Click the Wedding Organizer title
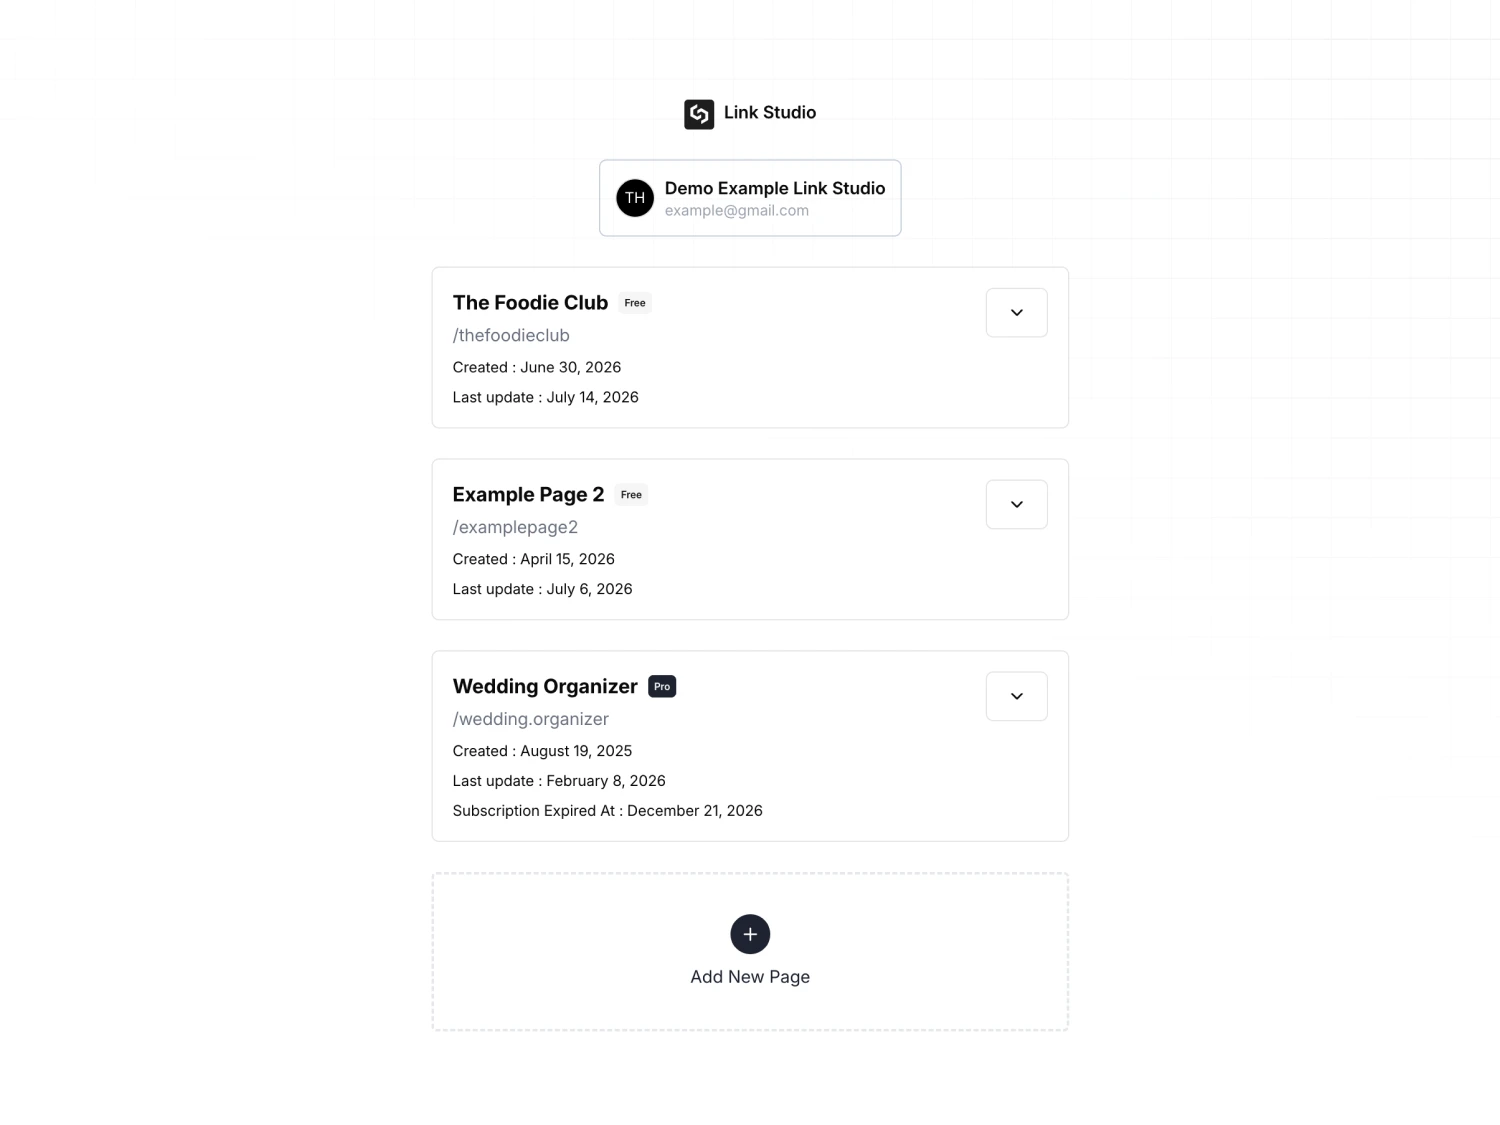The width and height of the screenshot is (1500, 1125). coord(545,687)
